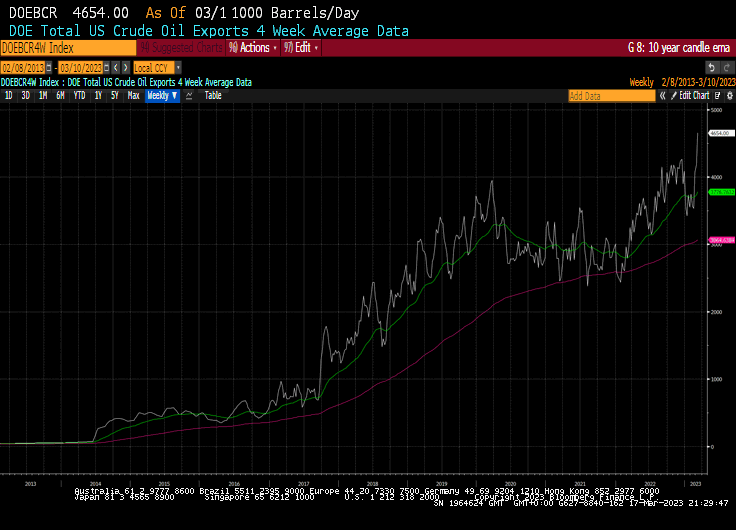Open the end date calendar picker
Screen dimensions: 736x530
coord(106,67)
